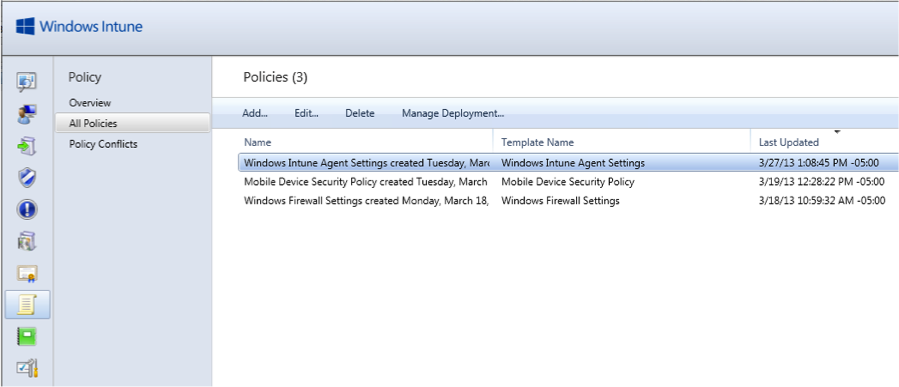Screen dimensions: 899x387
Task: Click Add... to create a policy
Action: tap(255, 114)
